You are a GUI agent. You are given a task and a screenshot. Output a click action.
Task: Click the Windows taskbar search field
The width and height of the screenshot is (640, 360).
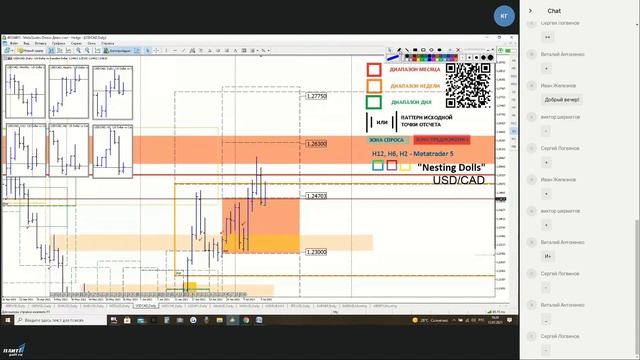tap(61, 320)
